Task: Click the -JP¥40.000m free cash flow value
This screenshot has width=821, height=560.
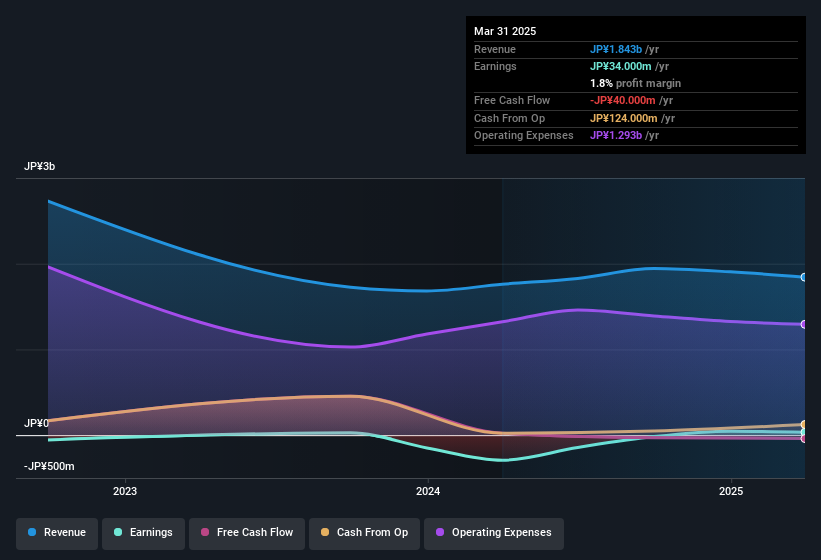Action: pyautogui.click(x=623, y=100)
